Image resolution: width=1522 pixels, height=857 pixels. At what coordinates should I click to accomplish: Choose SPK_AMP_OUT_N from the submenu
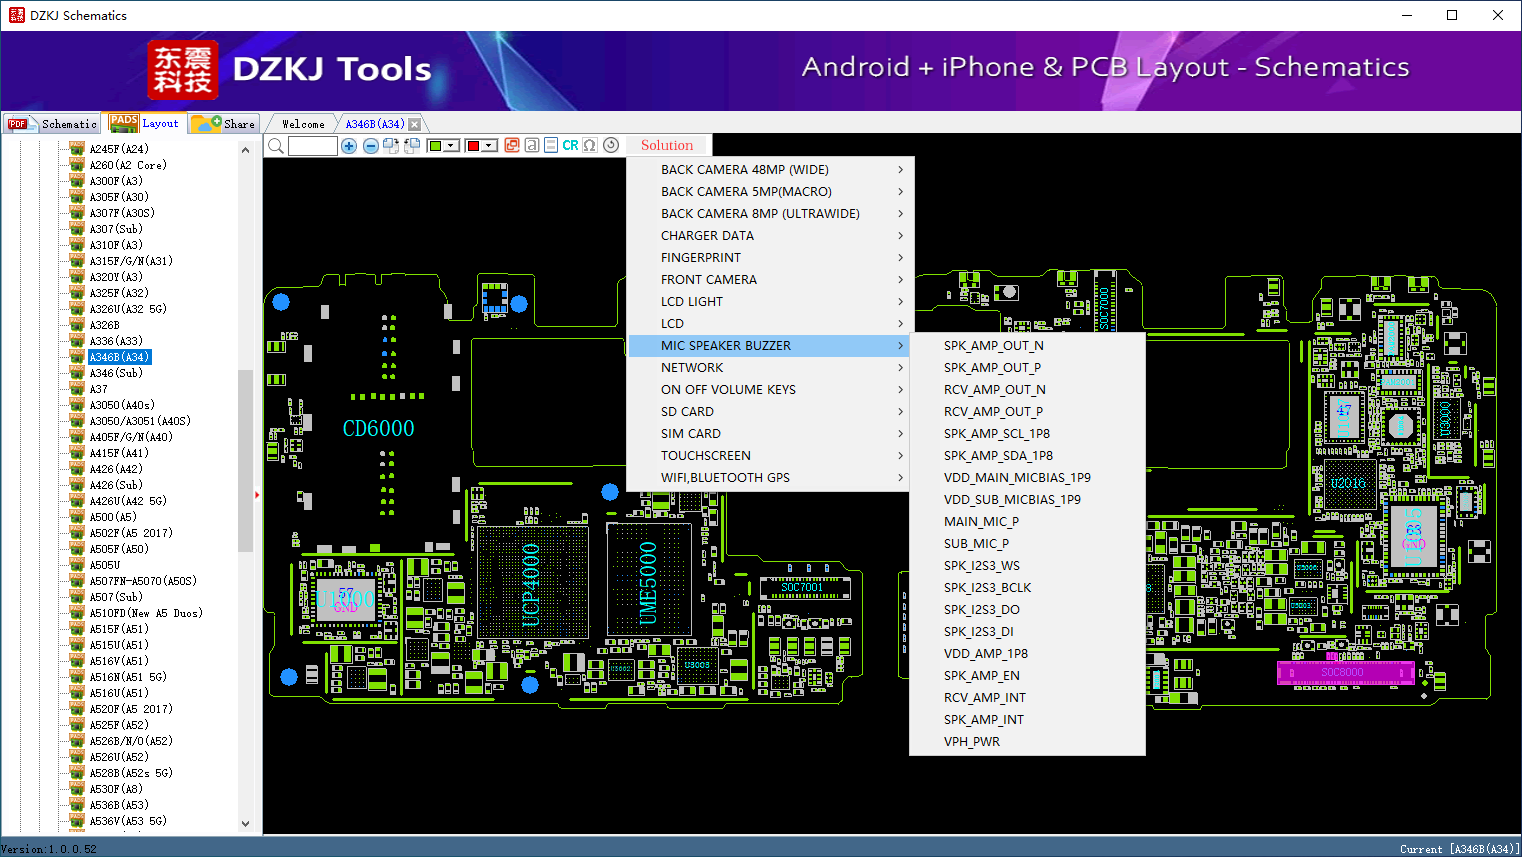[x=1027, y=346]
